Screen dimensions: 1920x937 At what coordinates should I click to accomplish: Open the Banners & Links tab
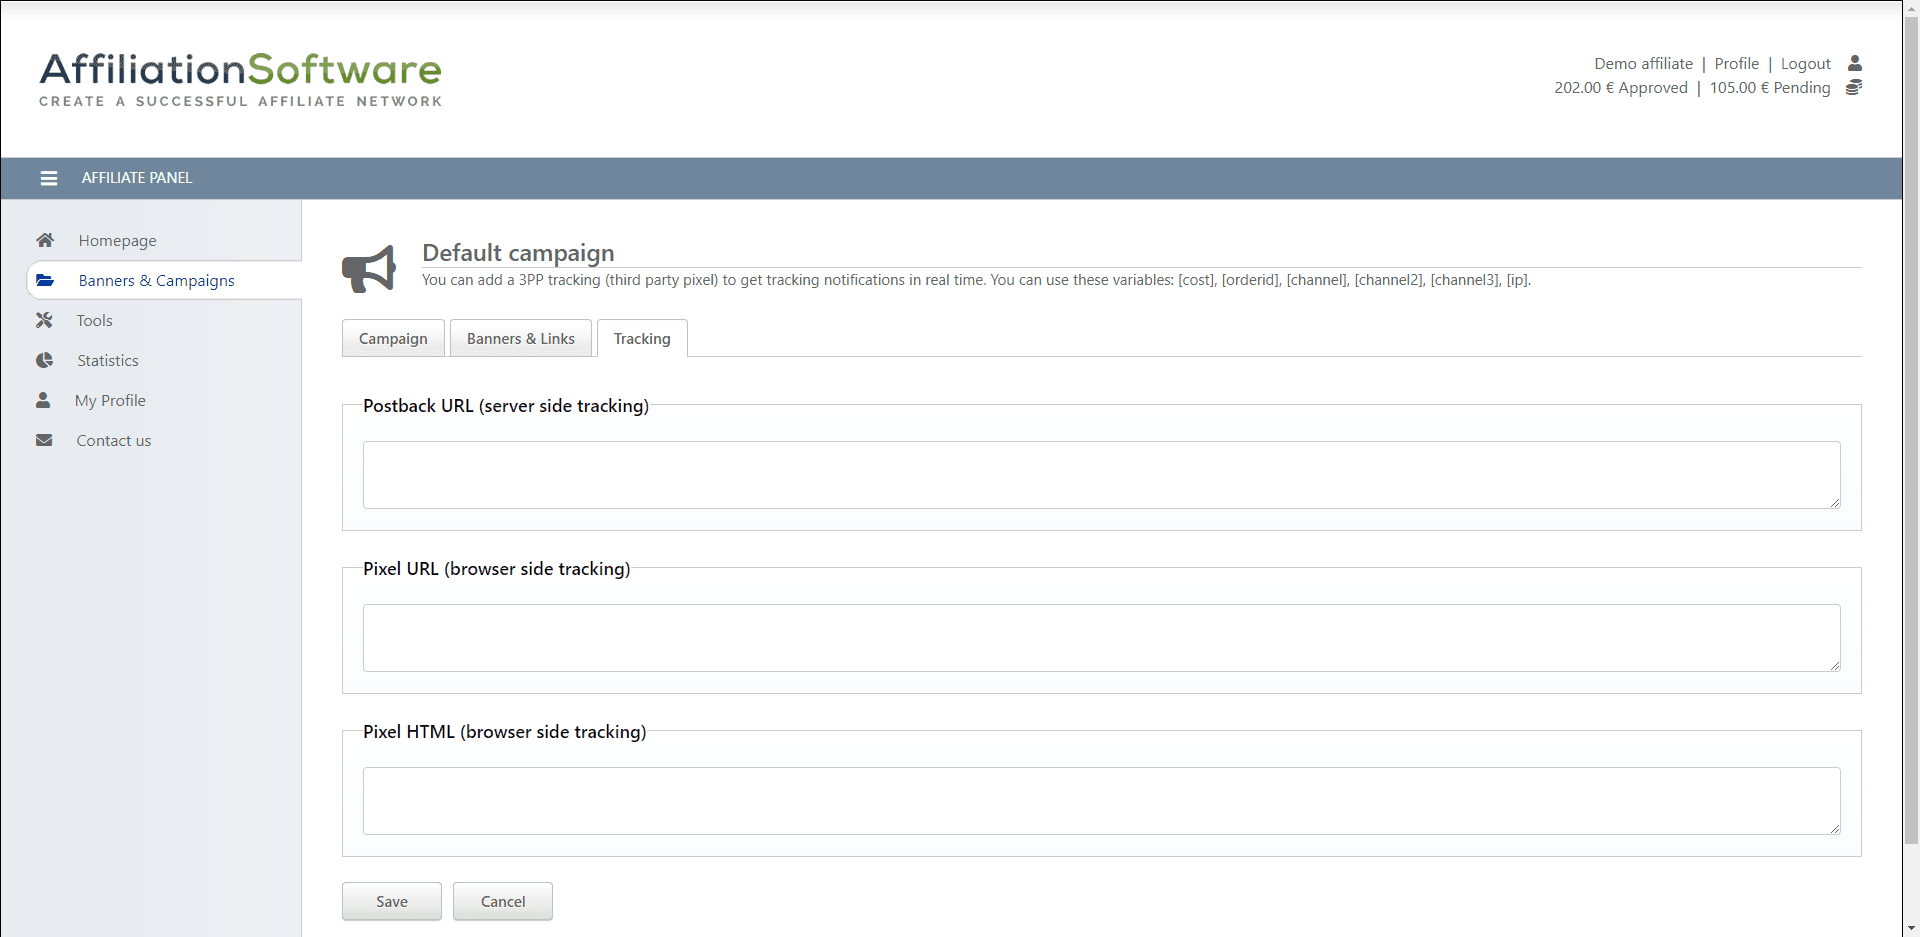coord(520,339)
